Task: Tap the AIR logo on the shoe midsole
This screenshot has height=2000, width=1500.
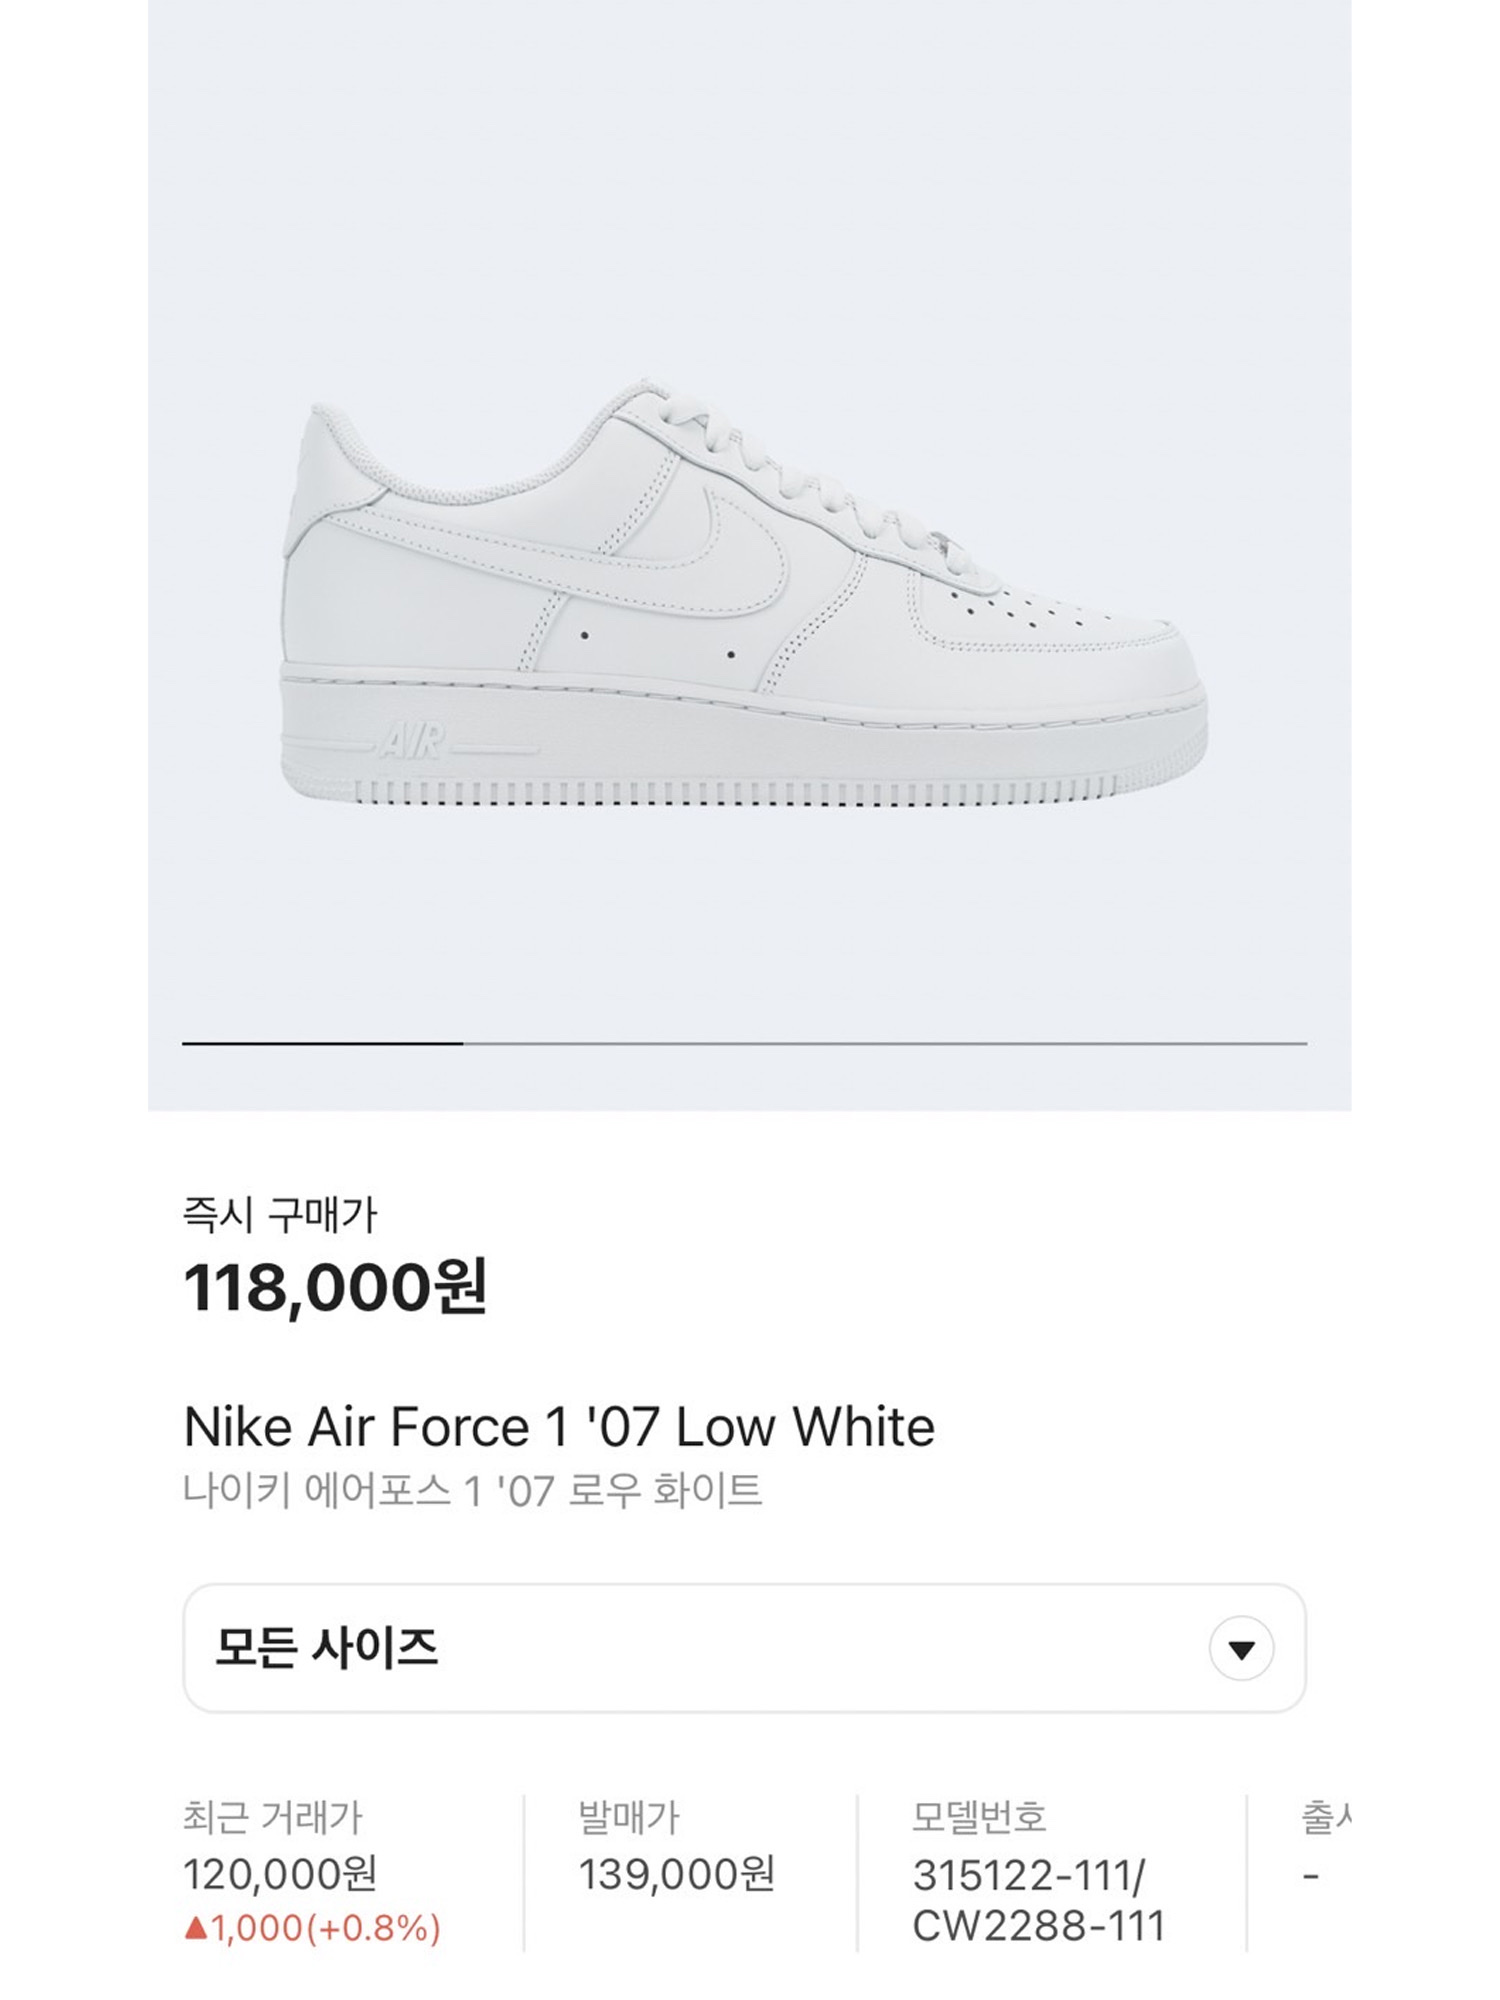Action: (x=412, y=742)
